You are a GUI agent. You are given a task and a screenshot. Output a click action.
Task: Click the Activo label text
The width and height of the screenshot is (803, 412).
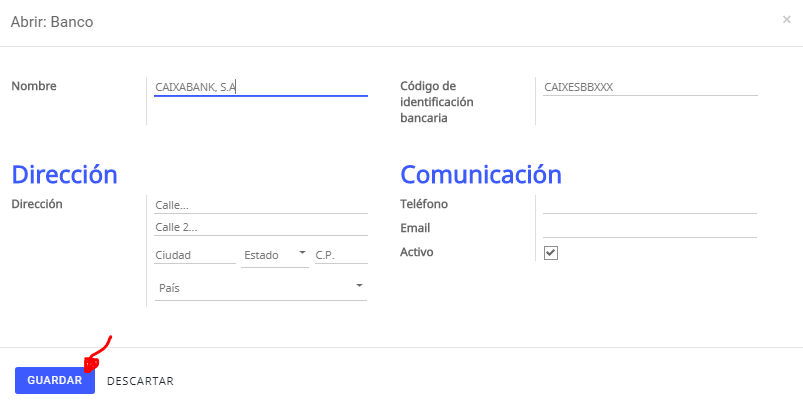point(416,252)
